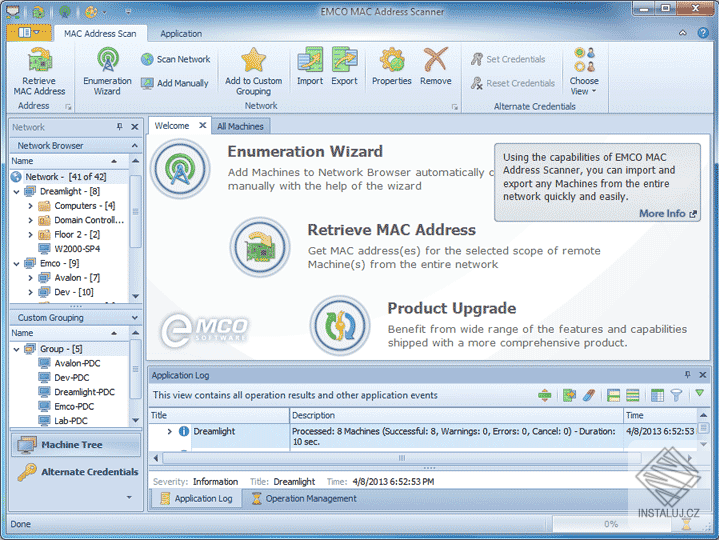719x540 pixels.
Task: Open Properties with the gear icon
Action: [x=392, y=66]
